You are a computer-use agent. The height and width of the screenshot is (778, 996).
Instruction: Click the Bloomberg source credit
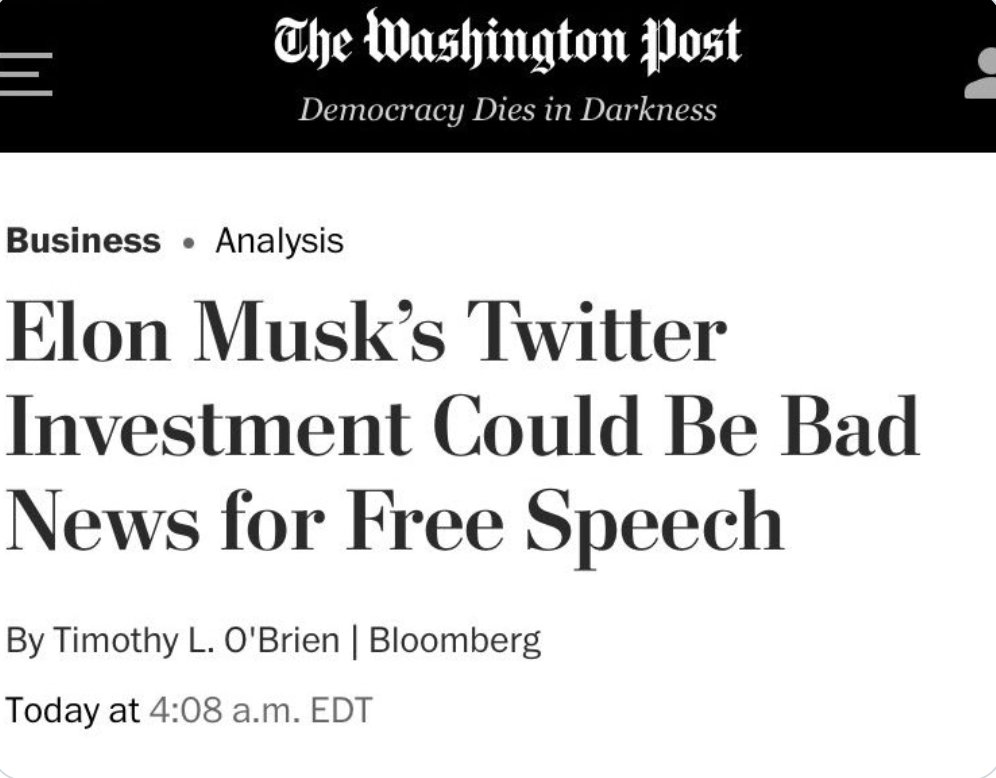(455, 641)
